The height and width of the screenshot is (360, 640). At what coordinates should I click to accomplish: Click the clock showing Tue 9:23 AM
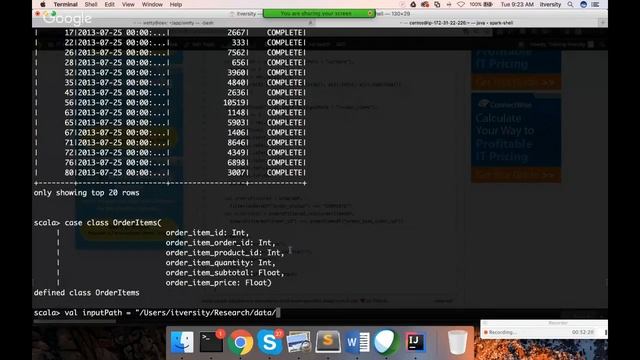517,4
